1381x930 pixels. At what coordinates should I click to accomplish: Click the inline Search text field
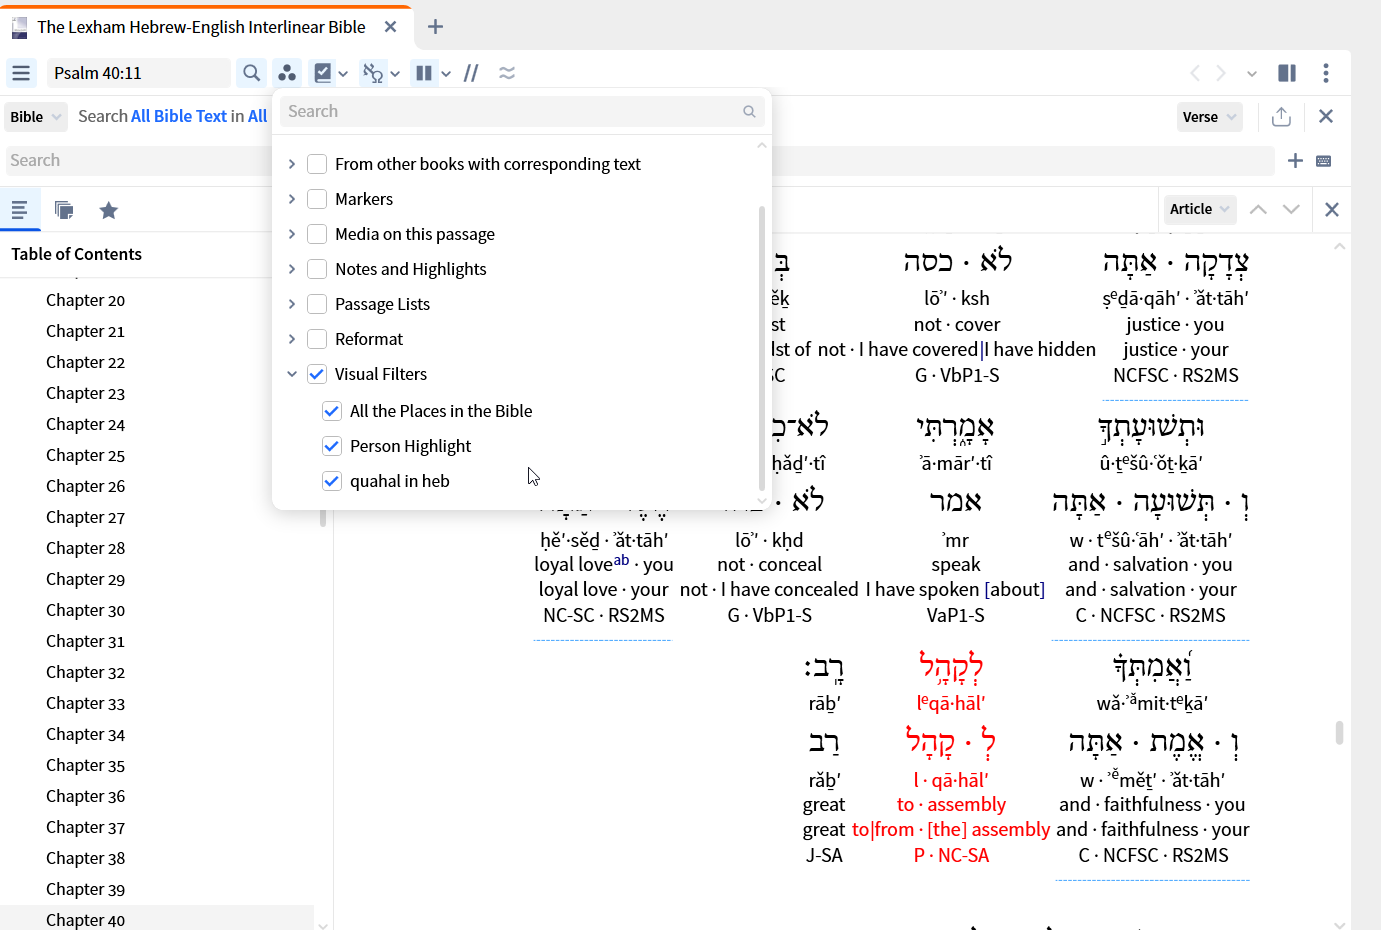[140, 161]
